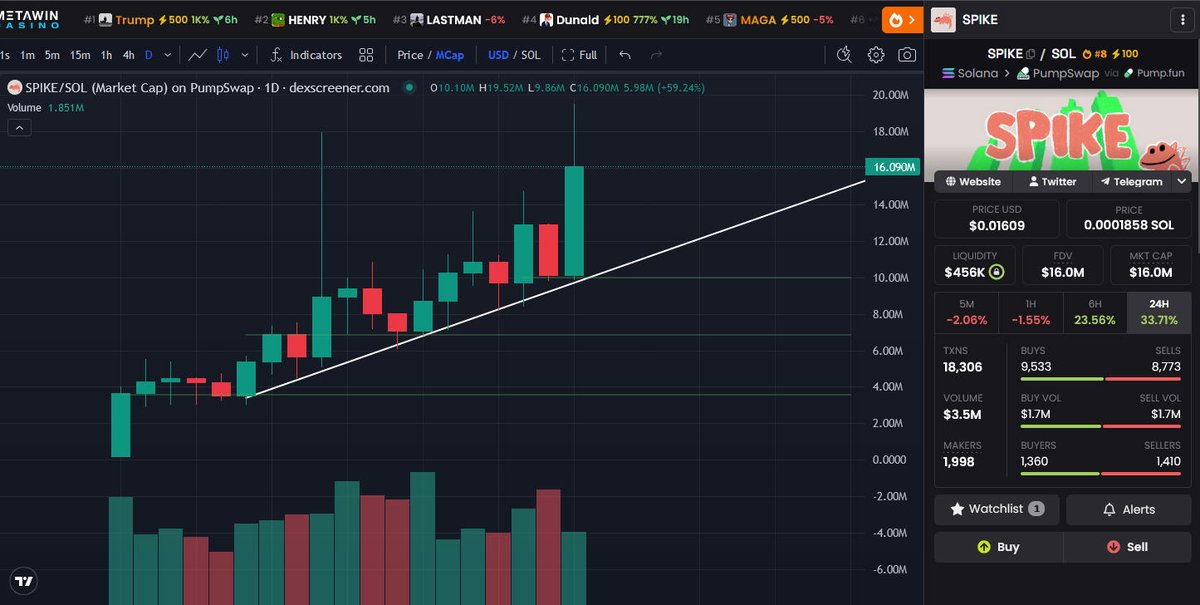Screen dimensions: 1200x605
Task: Select the 4h timeframe
Action: click(x=128, y=55)
